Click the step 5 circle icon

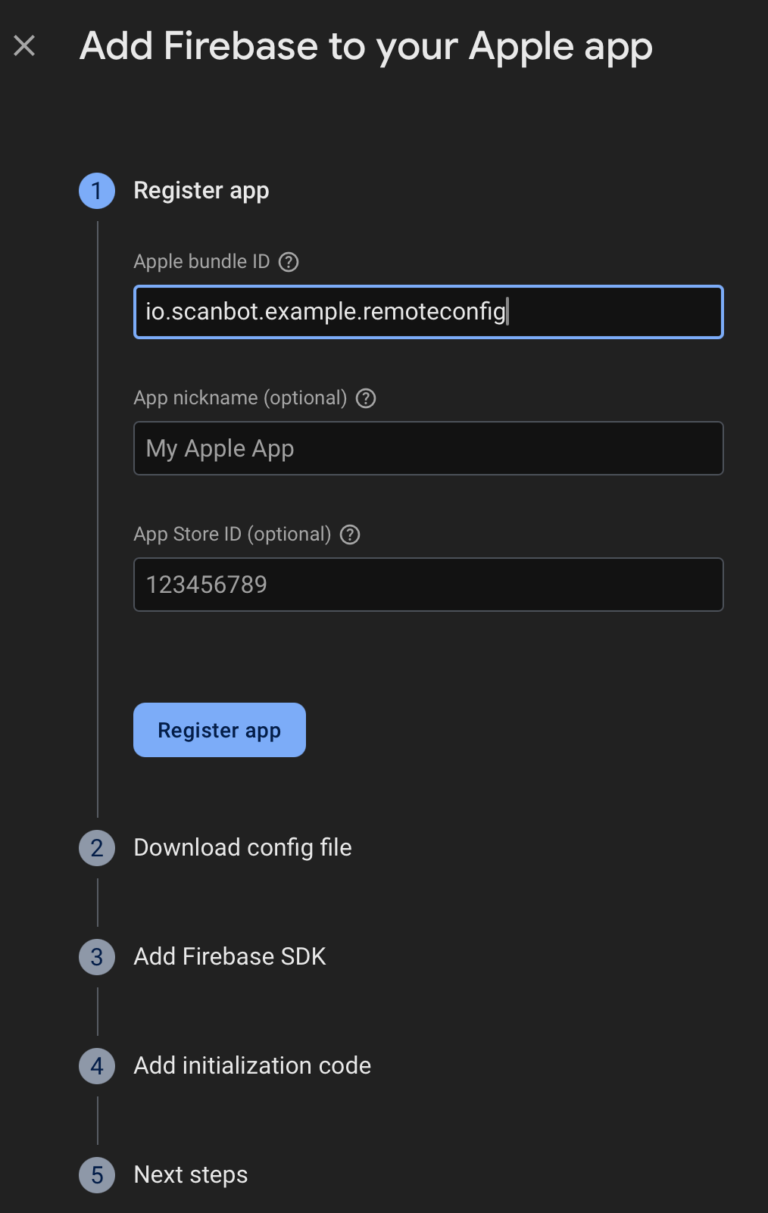[97, 1174]
